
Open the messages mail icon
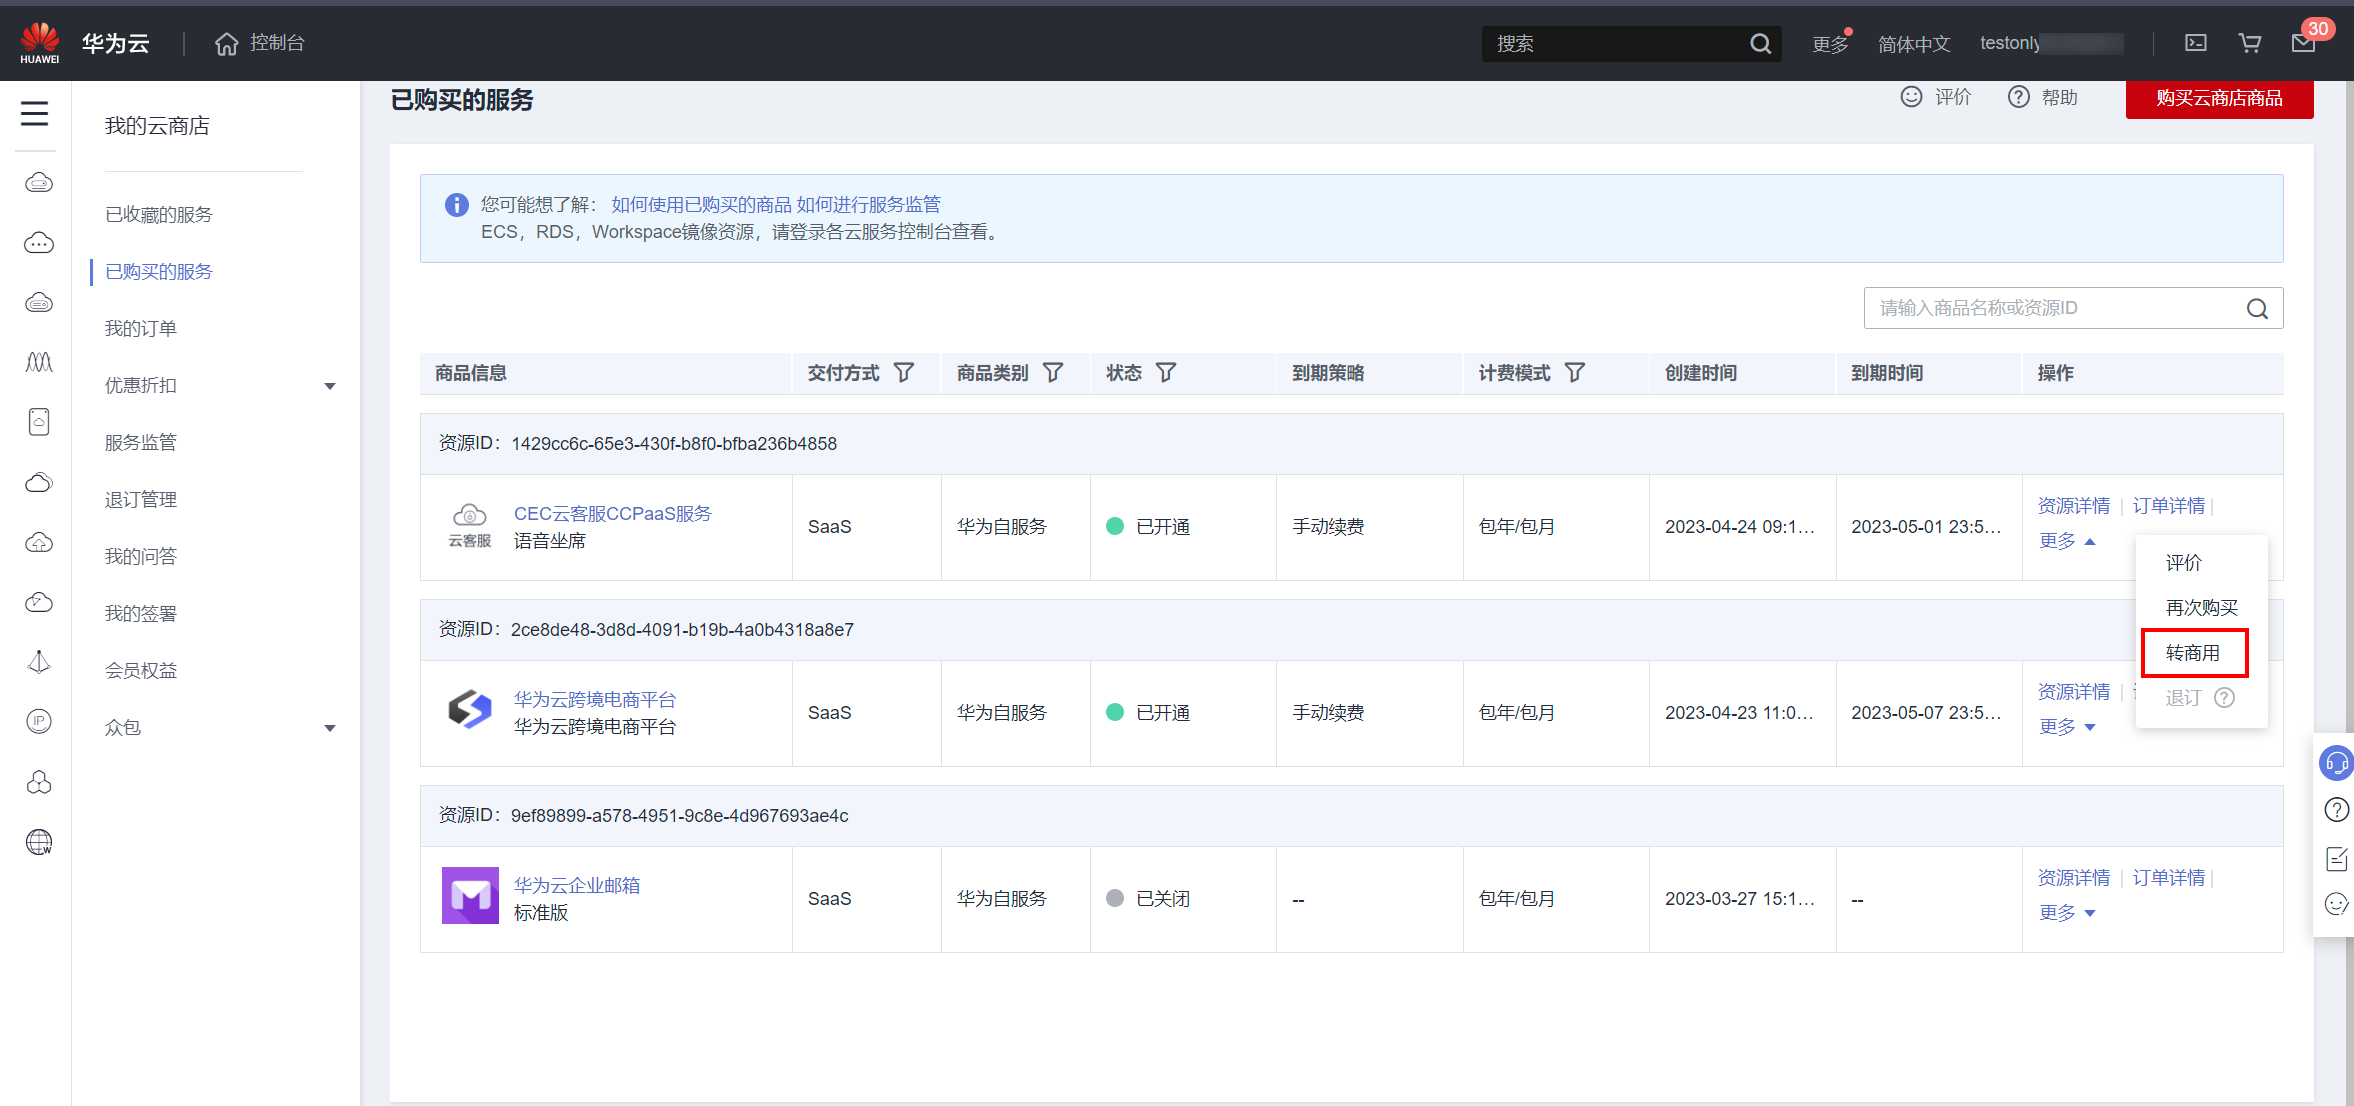(x=2303, y=43)
